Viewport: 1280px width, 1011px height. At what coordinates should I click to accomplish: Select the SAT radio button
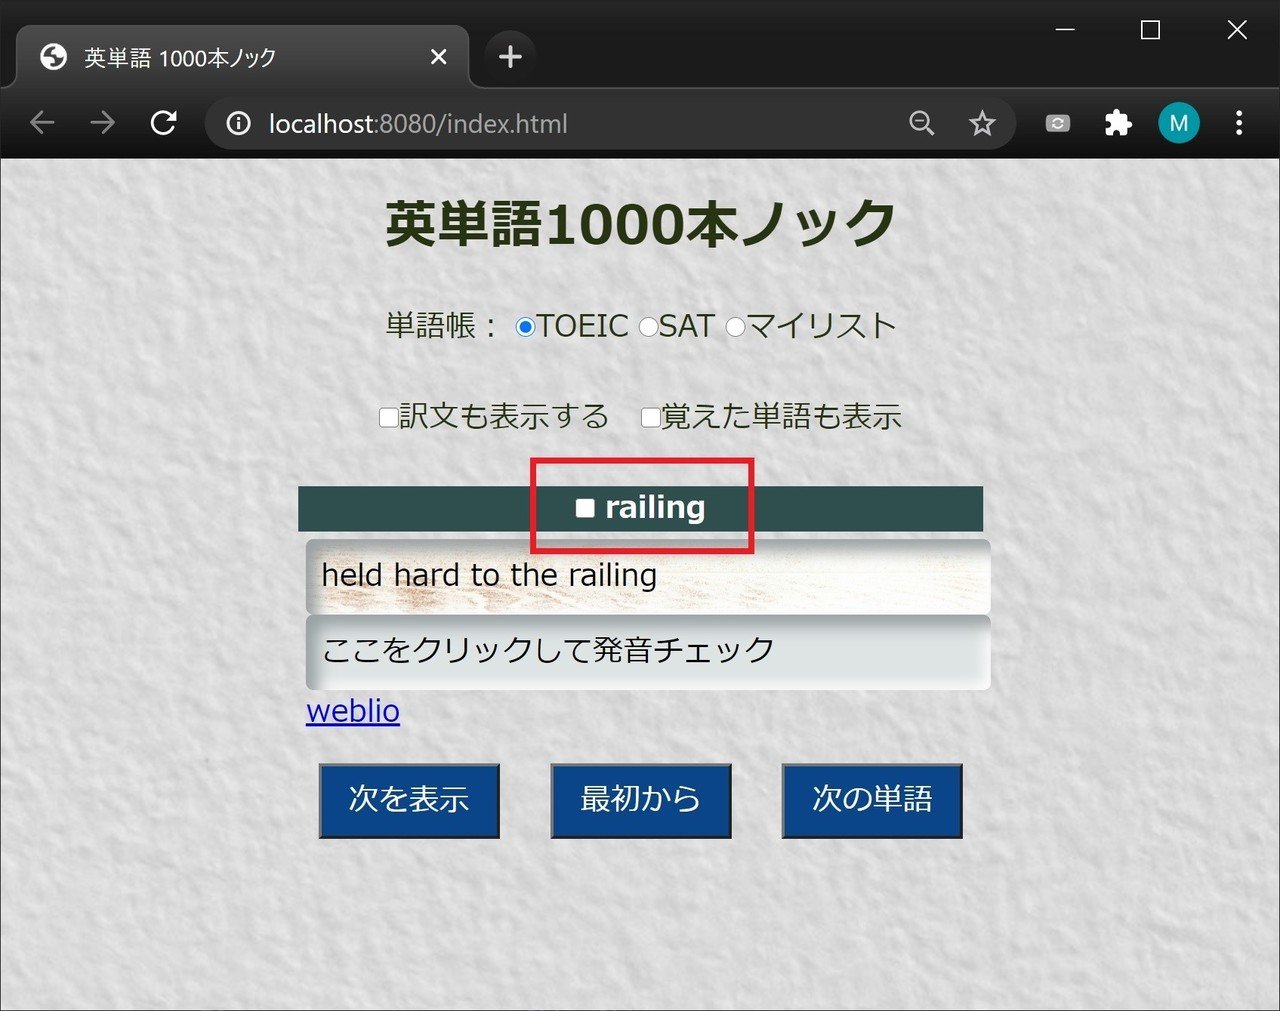pyautogui.click(x=648, y=327)
